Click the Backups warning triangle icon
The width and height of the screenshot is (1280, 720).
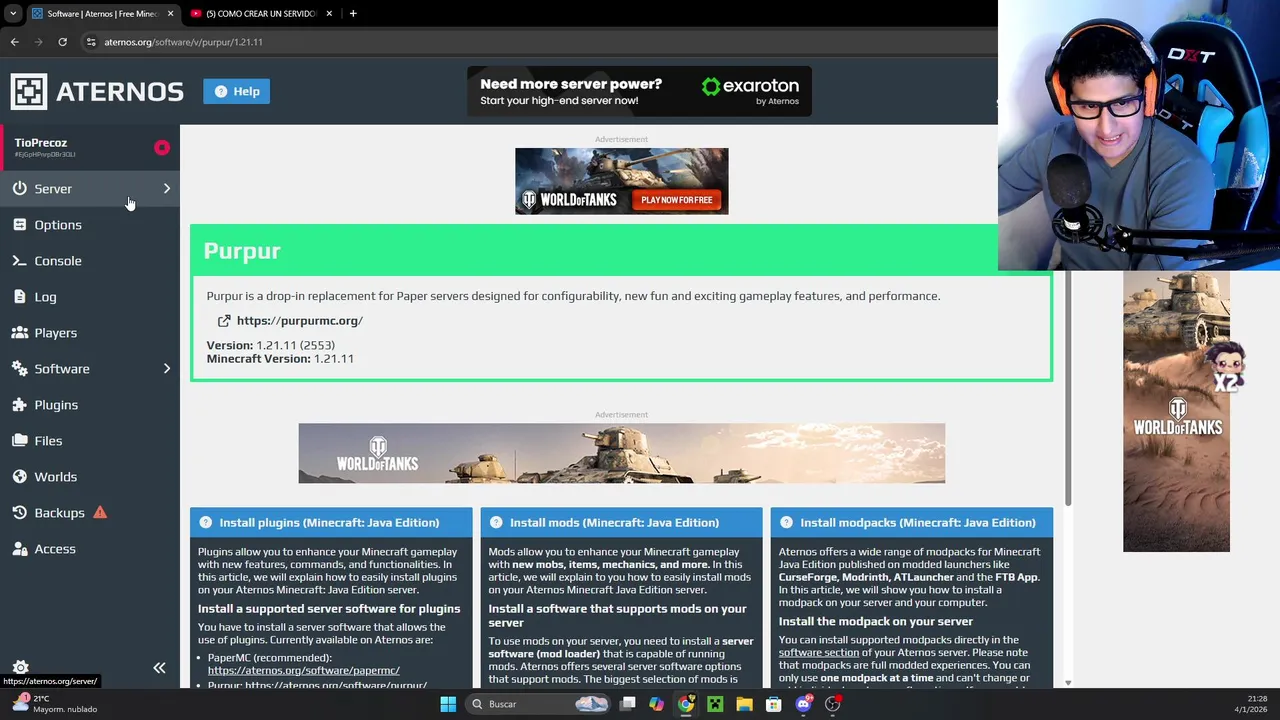(100, 512)
